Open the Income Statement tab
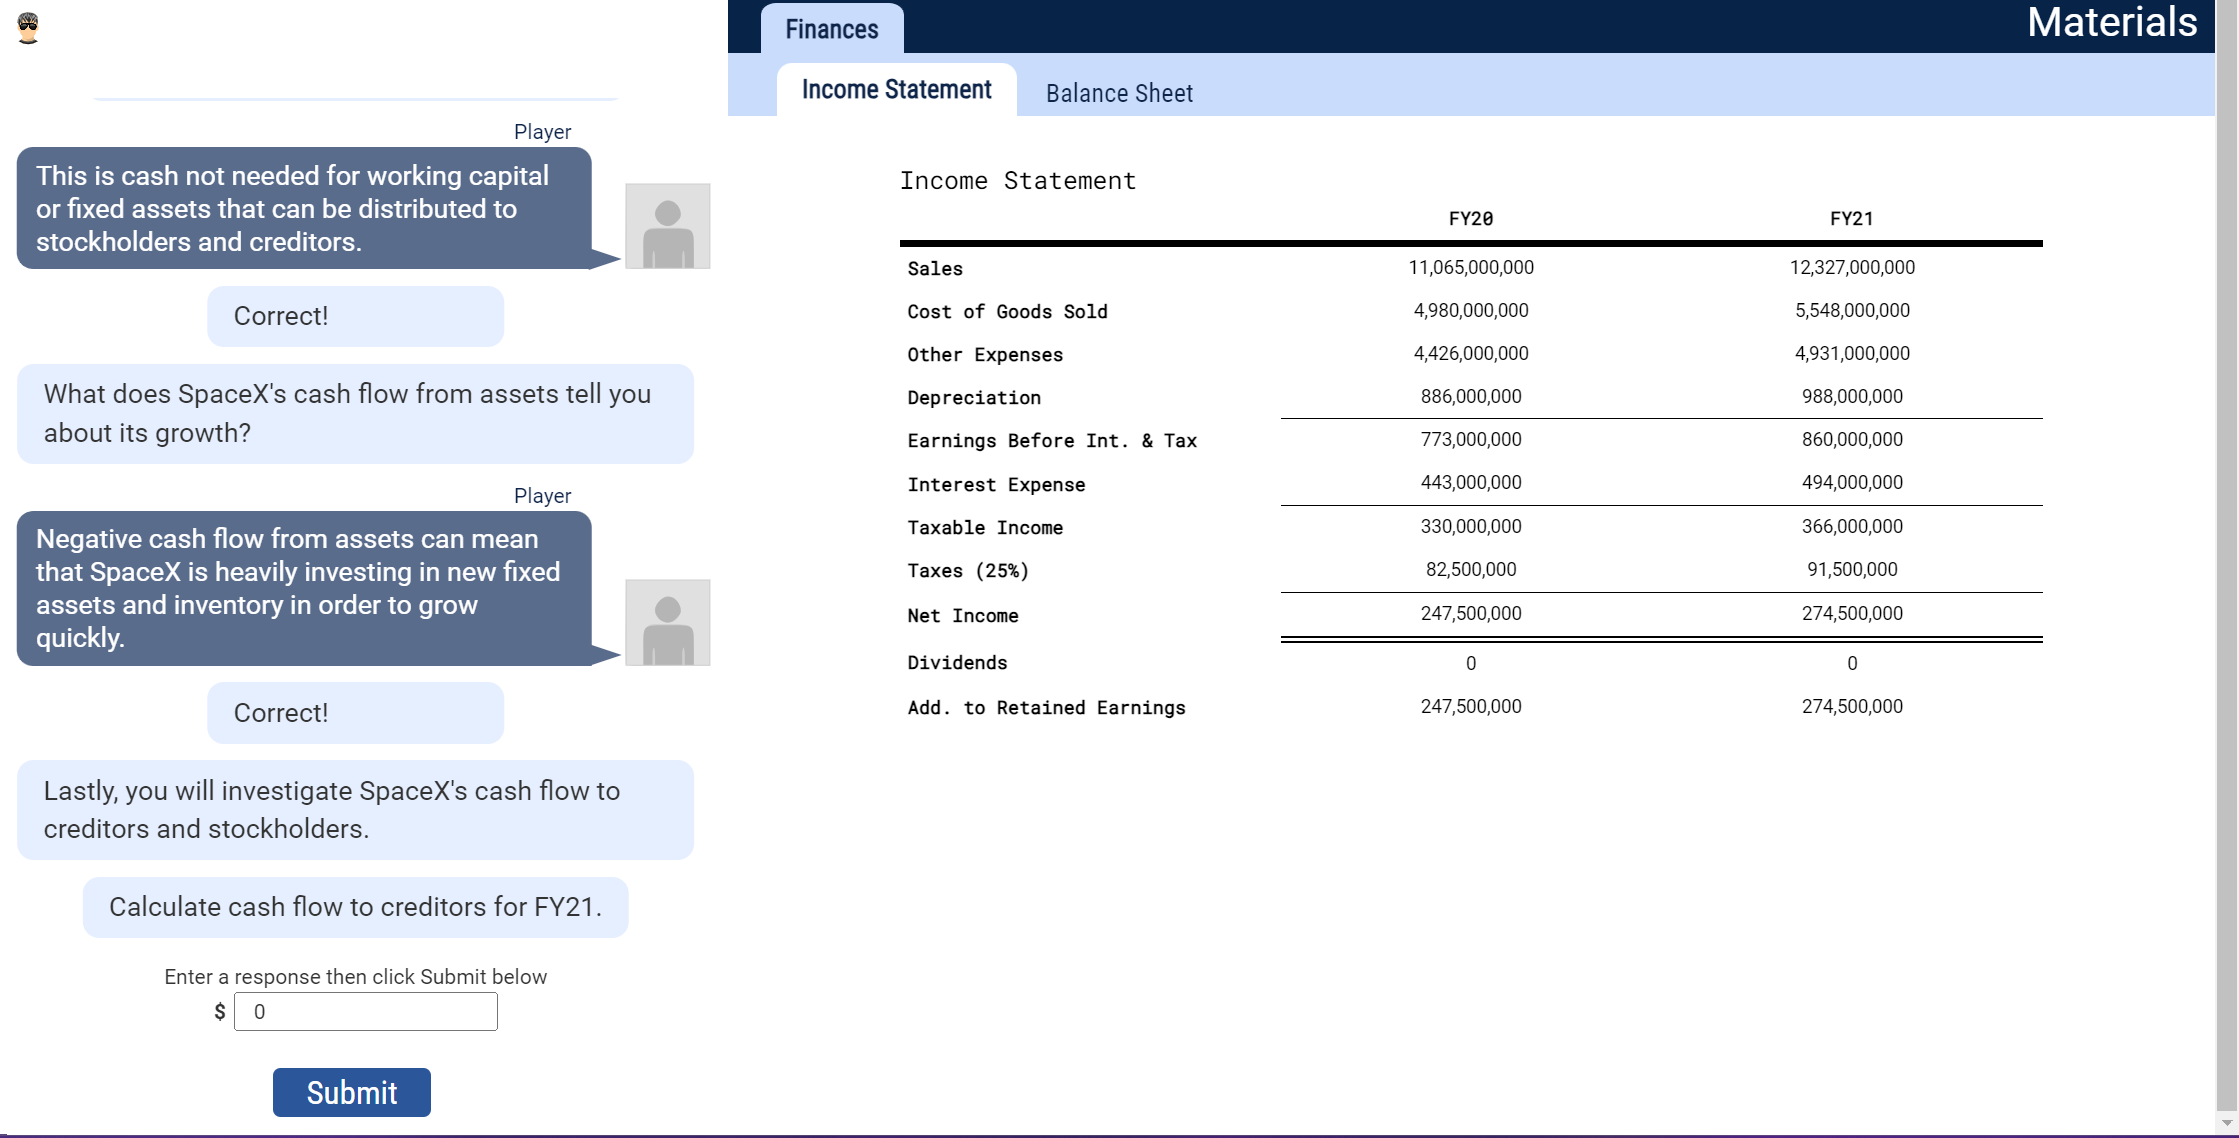The height and width of the screenshot is (1138, 2239). coord(893,89)
